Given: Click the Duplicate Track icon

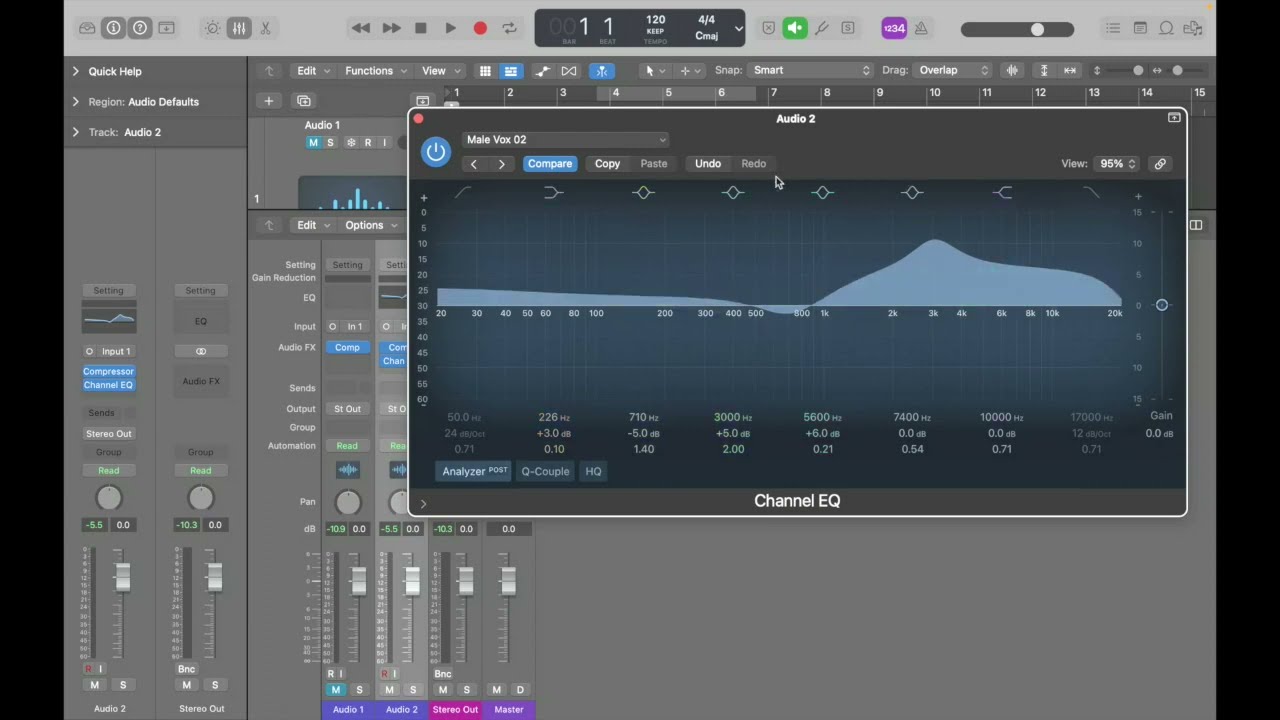Looking at the screenshot, I should (x=303, y=100).
